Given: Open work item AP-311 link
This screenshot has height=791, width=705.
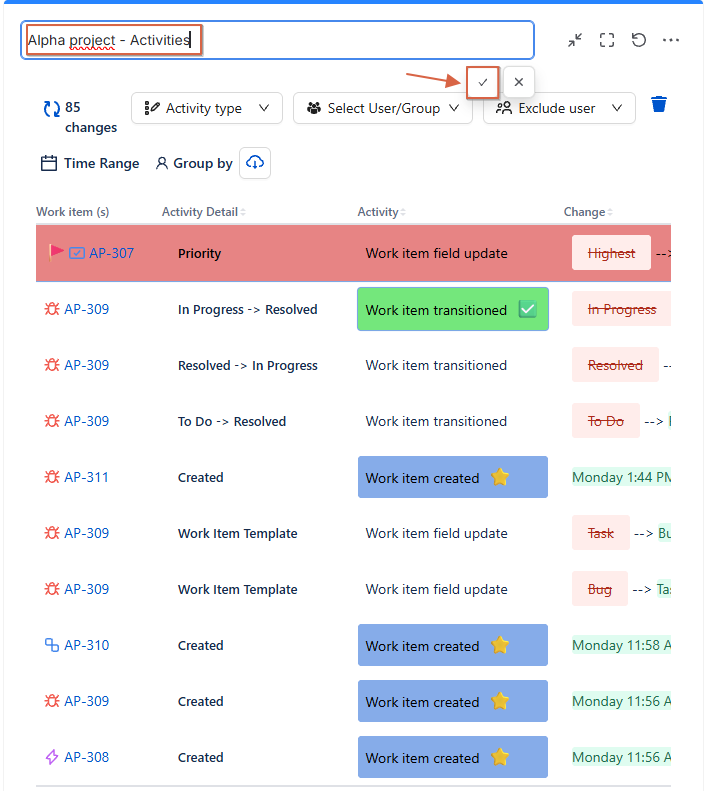Looking at the screenshot, I should click(x=86, y=477).
